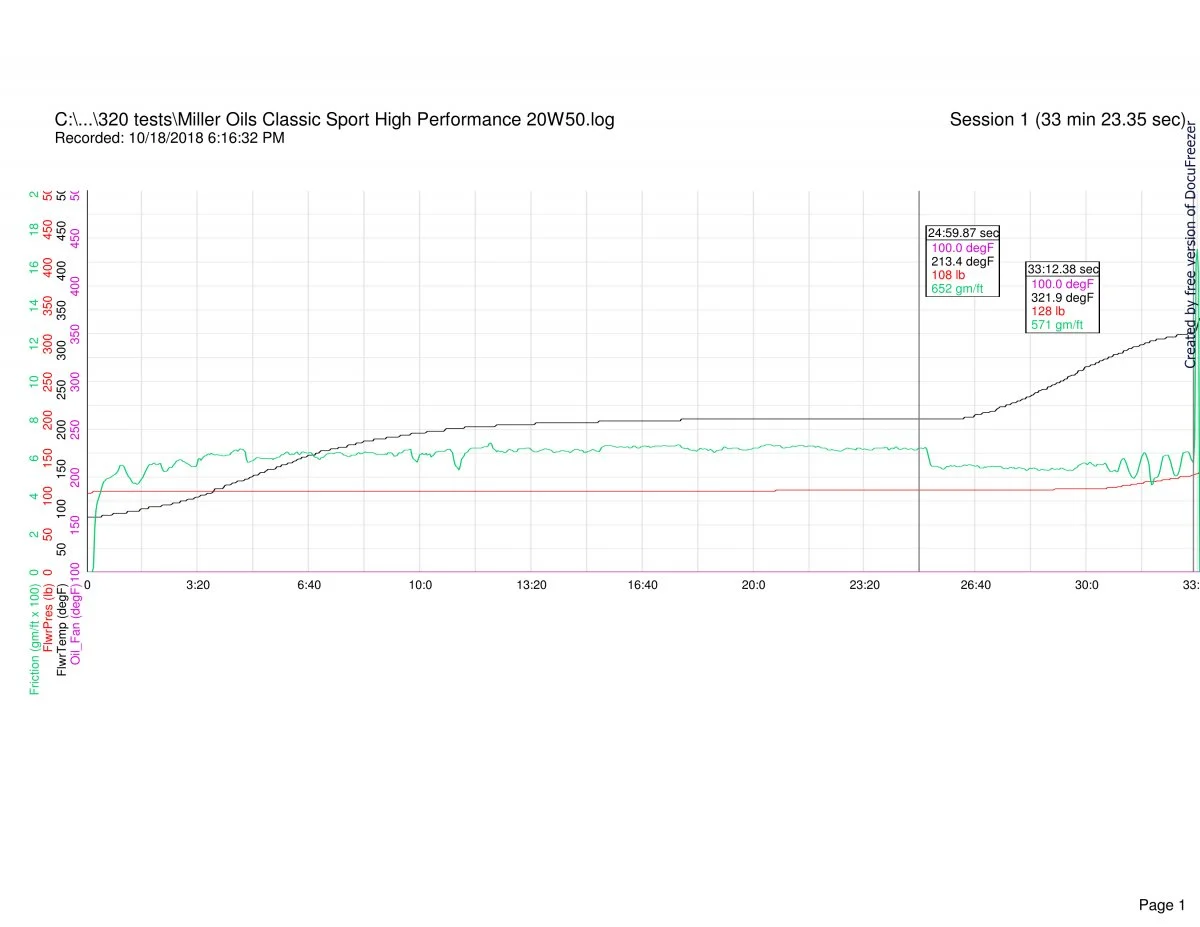
Task: Click the 13:20 time axis tick
Action: click(x=531, y=585)
